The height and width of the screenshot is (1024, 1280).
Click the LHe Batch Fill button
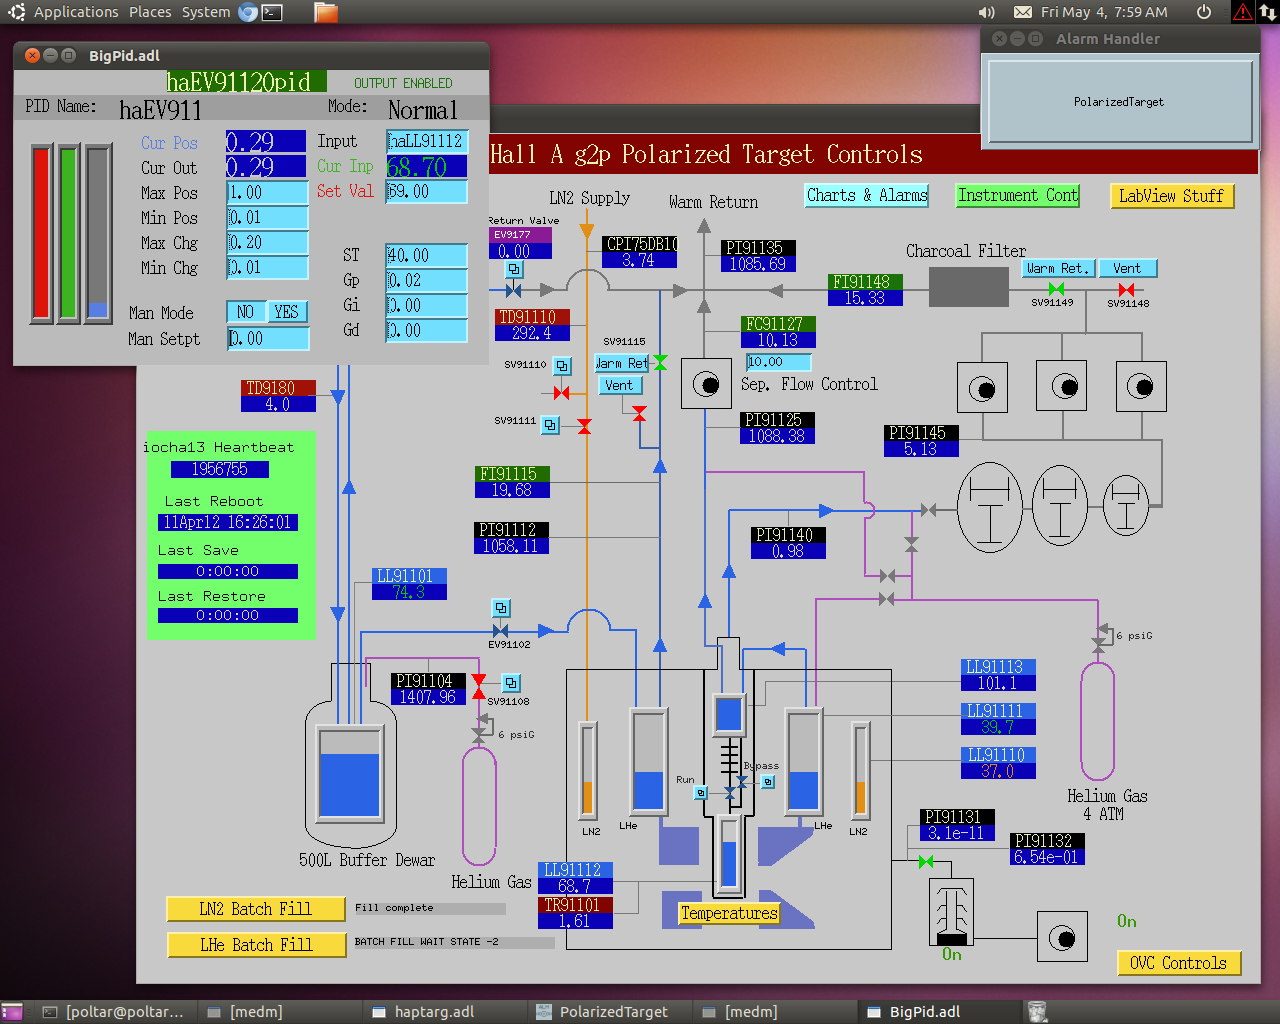256,945
